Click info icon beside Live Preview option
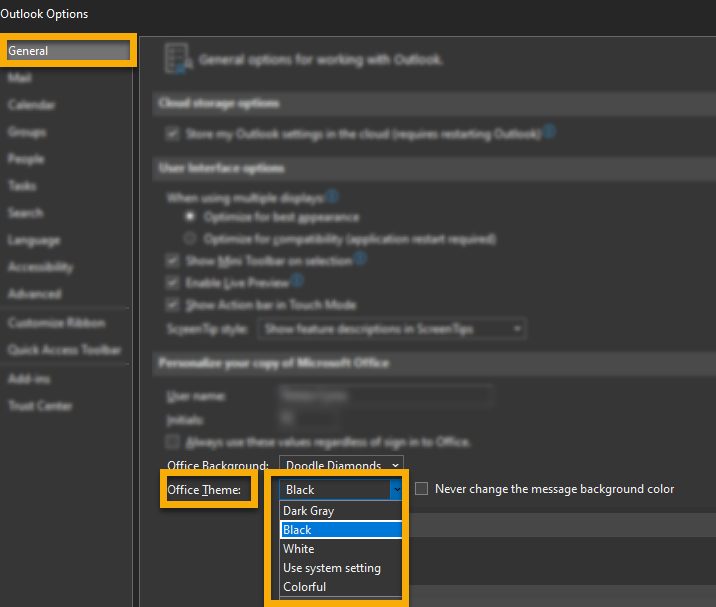Image resolution: width=716 pixels, height=607 pixels. click(297, 280)
